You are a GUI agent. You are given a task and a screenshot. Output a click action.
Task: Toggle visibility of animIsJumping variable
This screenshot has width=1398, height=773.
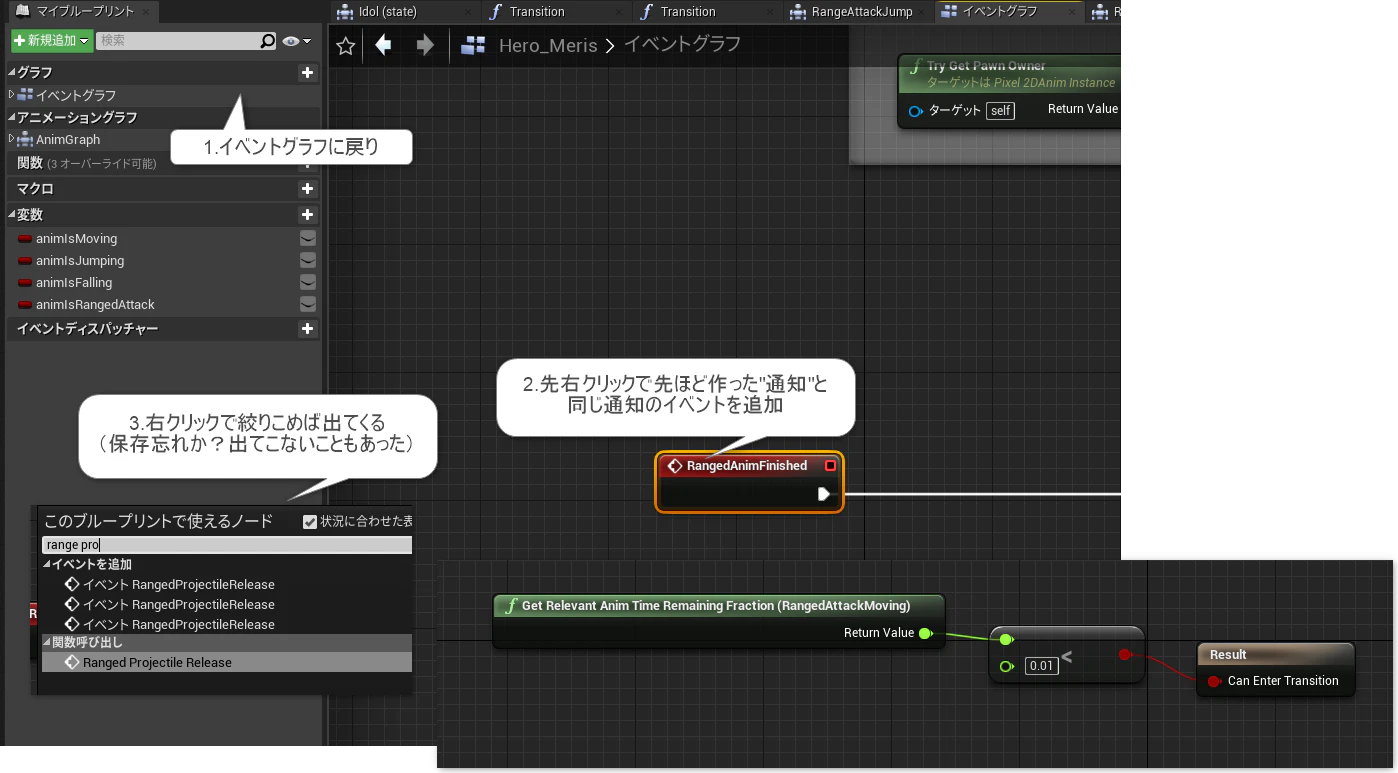(x=309, y=261)
